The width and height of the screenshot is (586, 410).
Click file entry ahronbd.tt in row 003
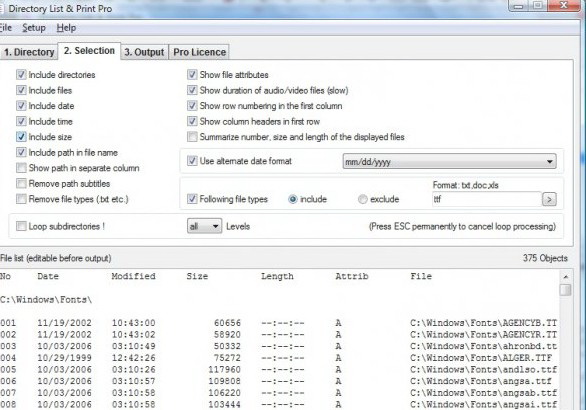(x=484, y=346)
